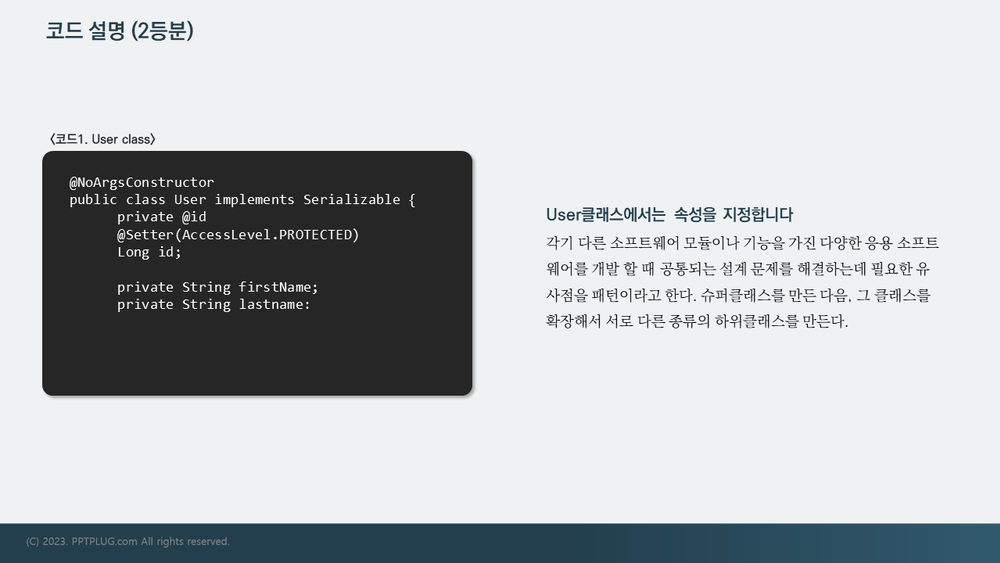Click the opening brace after Serializable
The image size is (1000, 563).
(412, 200)
